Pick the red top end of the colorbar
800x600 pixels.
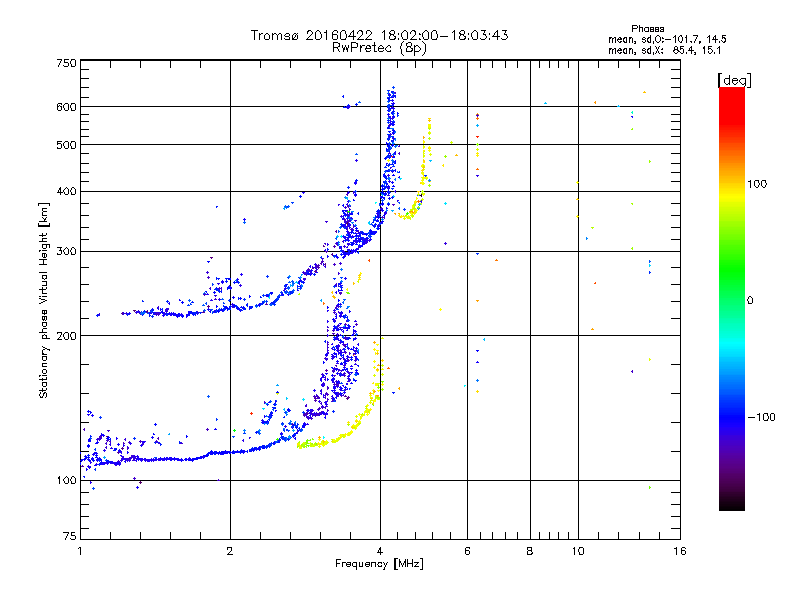point(732,93)
